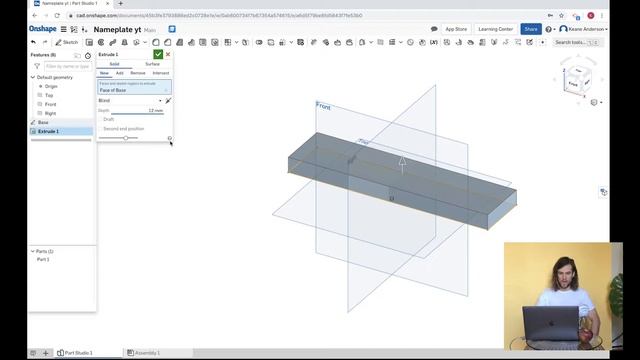Open the Linear pattern dropdown arrow
This screenshot has height=360, width=640.
[x=236, y=42]
